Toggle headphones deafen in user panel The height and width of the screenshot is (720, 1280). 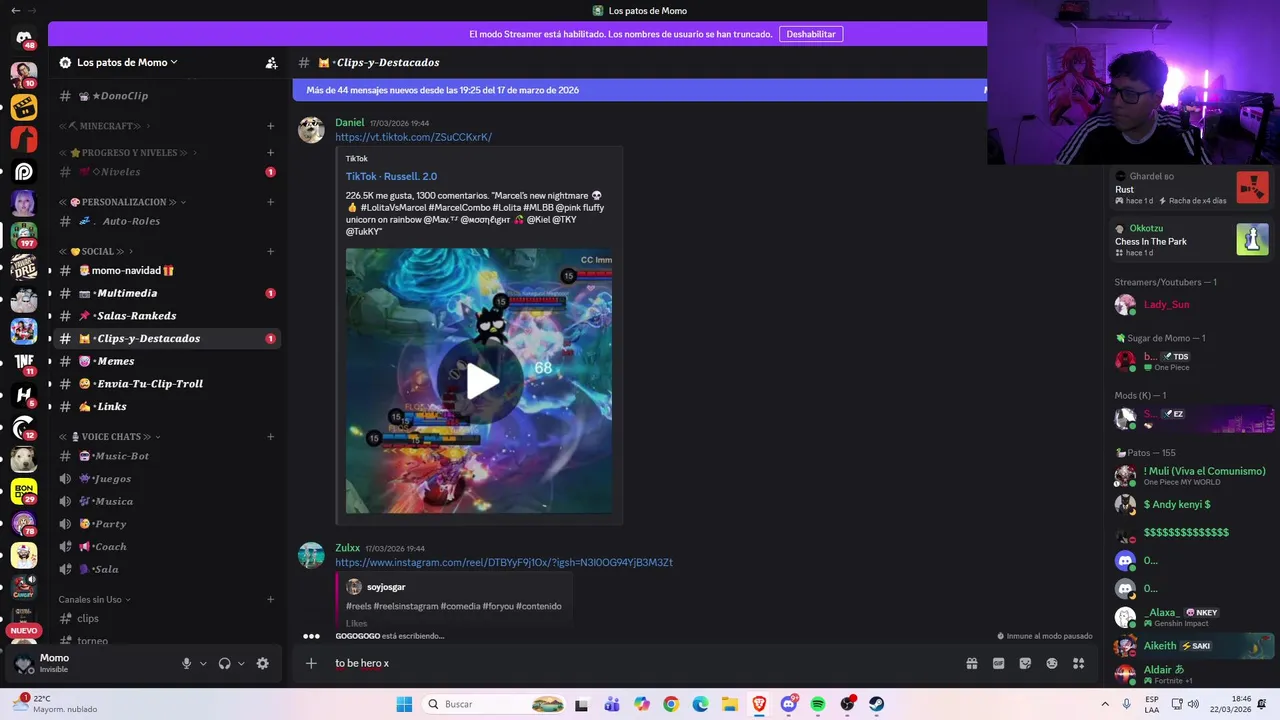(x=224, y=663)
